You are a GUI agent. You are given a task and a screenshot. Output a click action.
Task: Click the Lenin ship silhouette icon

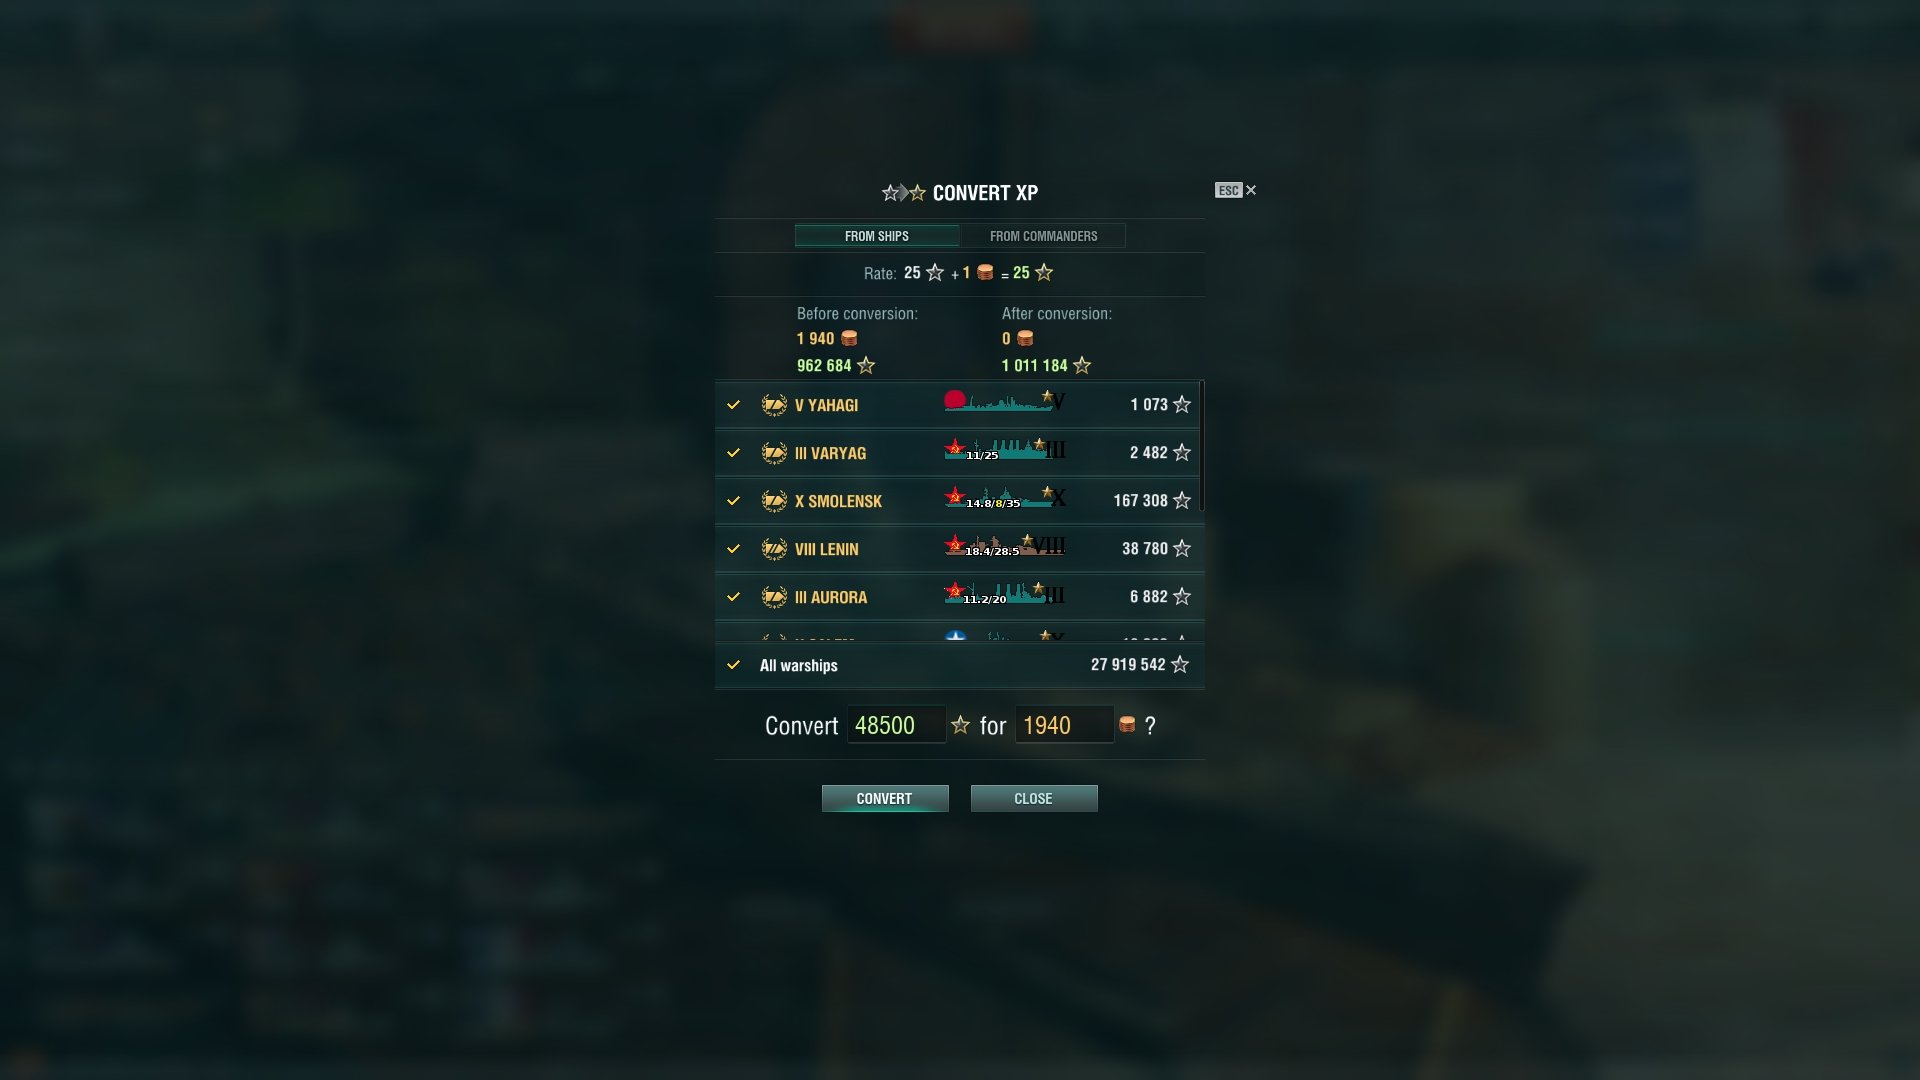(x=1005, y=546)
